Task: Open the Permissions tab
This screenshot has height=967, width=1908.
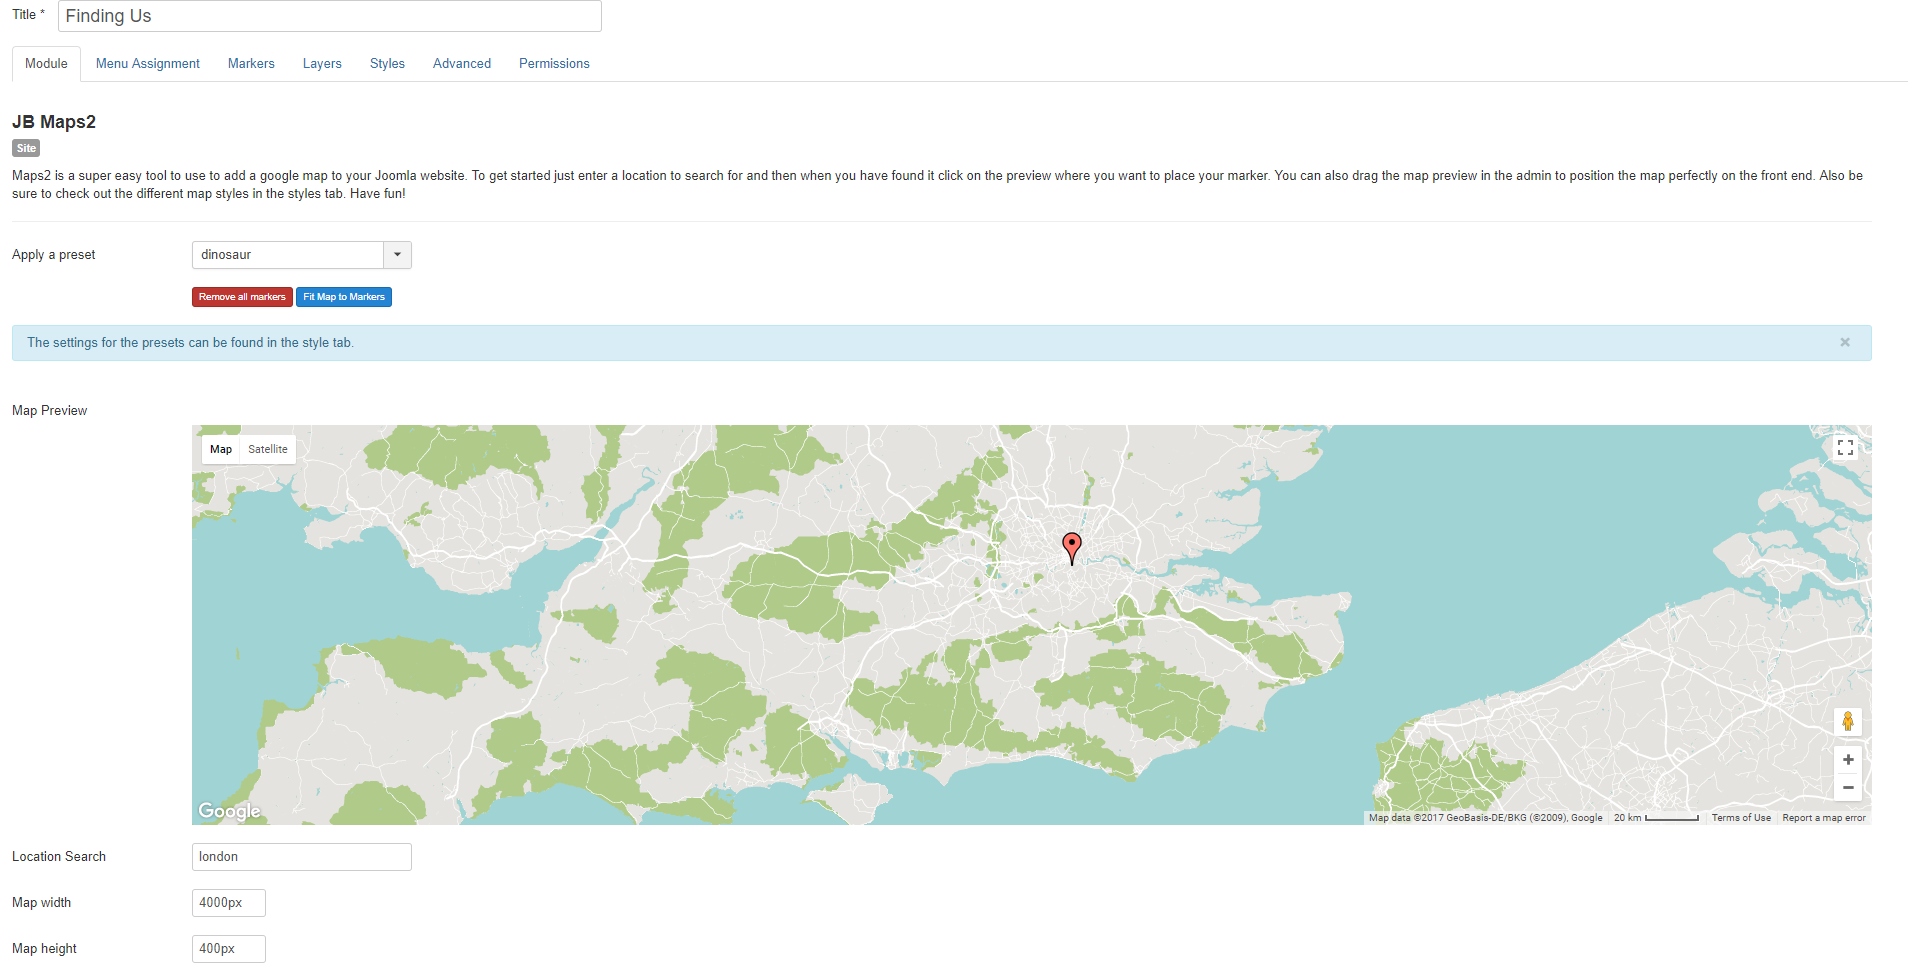Action: [554, 63]
